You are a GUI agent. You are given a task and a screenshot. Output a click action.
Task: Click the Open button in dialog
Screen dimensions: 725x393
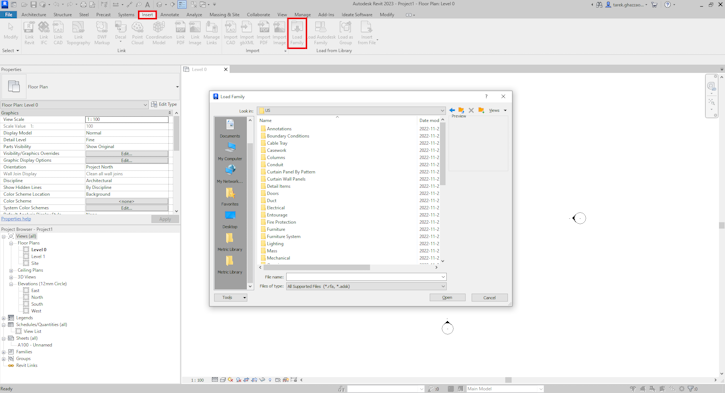point(447,297)
